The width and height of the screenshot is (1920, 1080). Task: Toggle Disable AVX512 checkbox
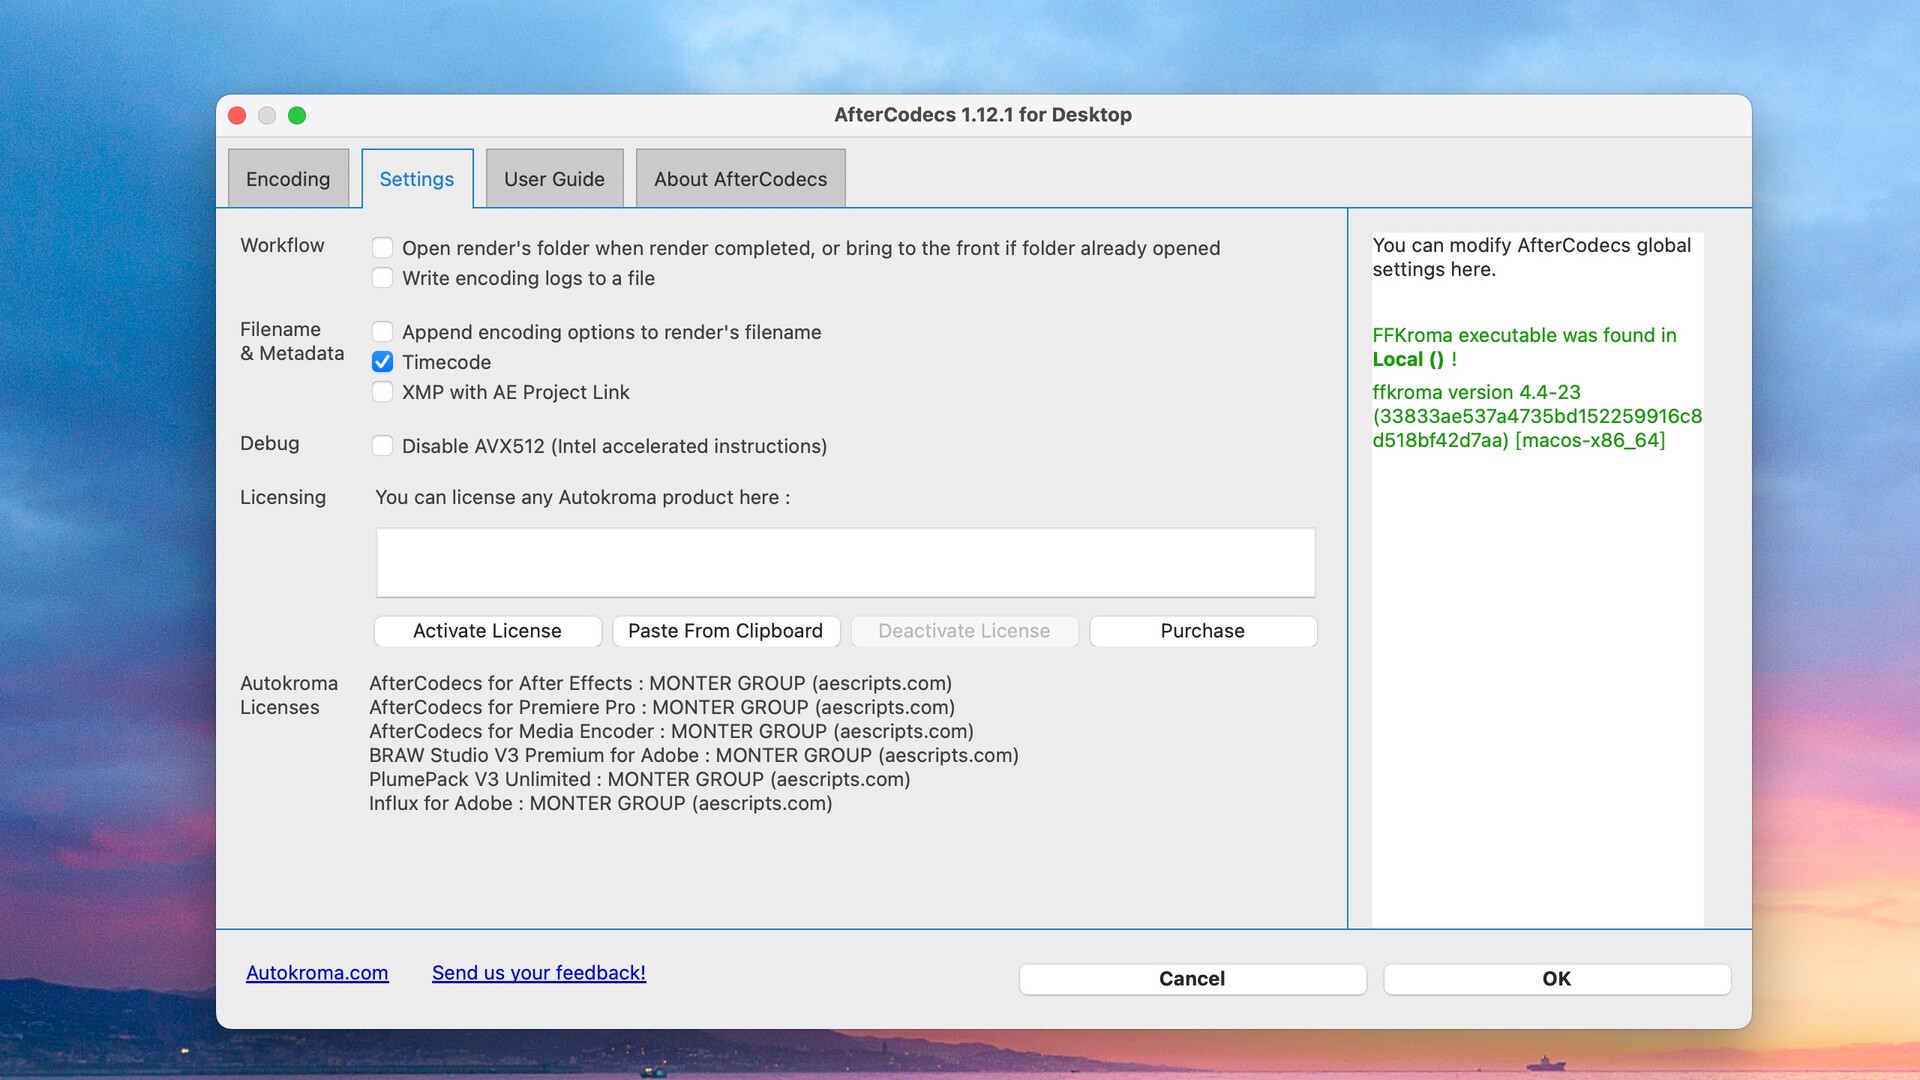click(382, 446)
